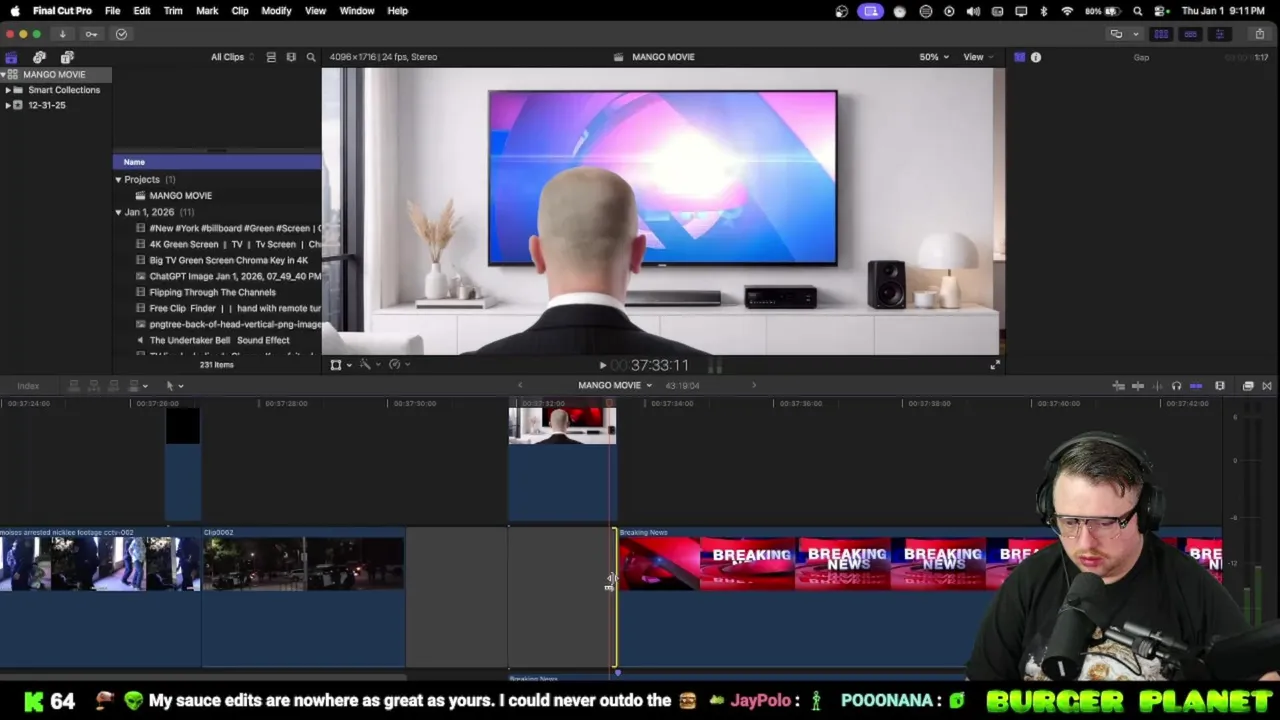Show the Titles and Generators sidebar
Viewport: 1280px width, 720px height.
(67, 58)
